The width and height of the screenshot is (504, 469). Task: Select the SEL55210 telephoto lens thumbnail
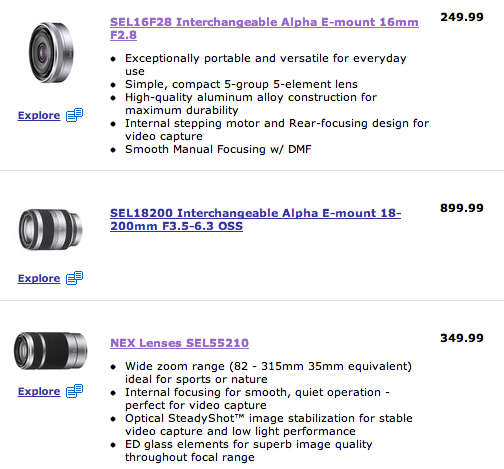pos(50,351)
